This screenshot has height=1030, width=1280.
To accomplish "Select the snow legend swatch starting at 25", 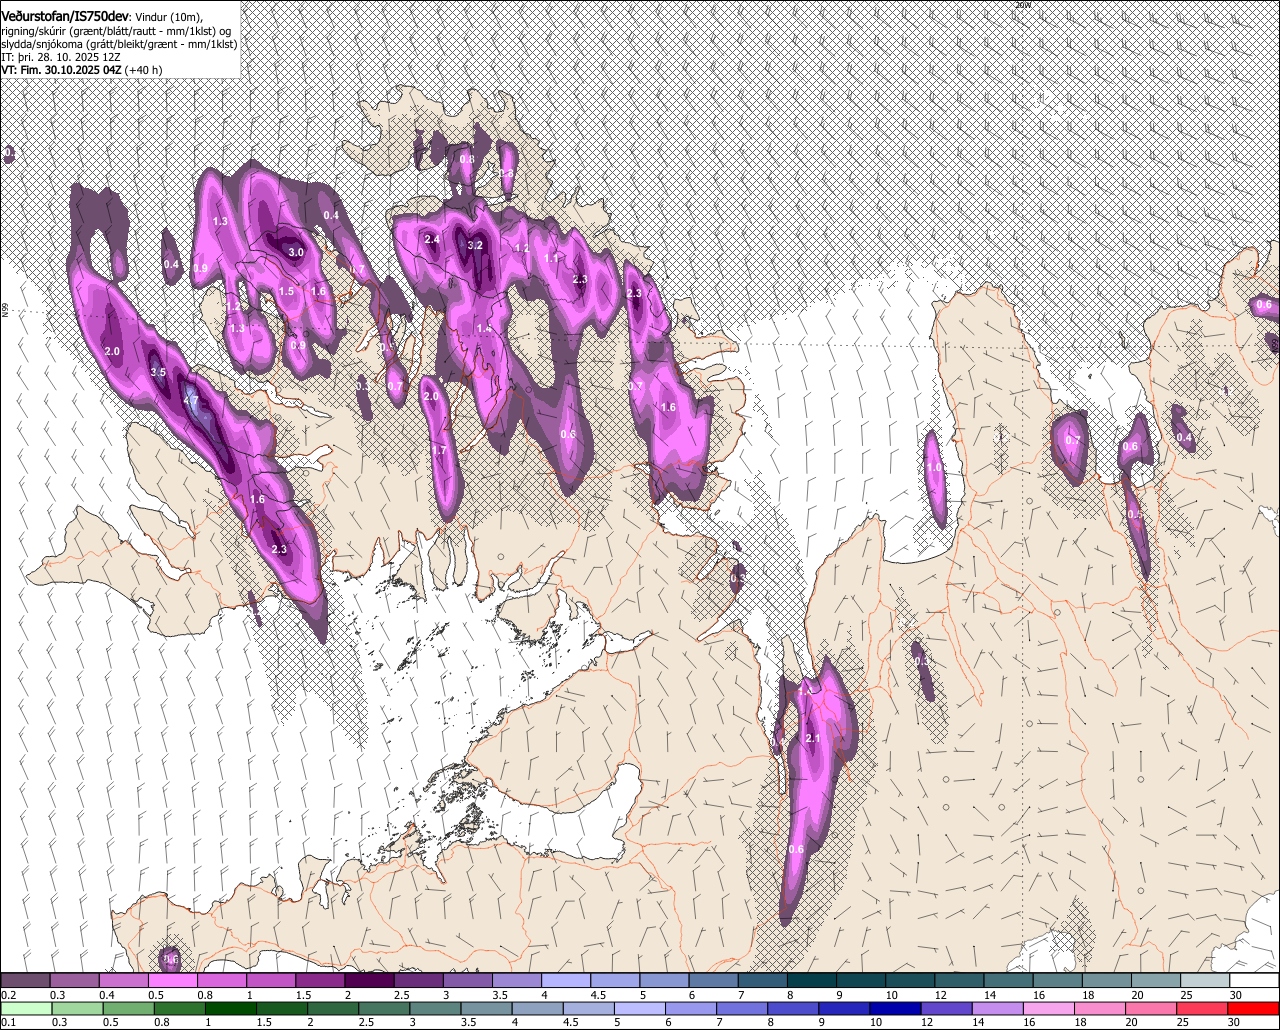I will [1205, 981].
